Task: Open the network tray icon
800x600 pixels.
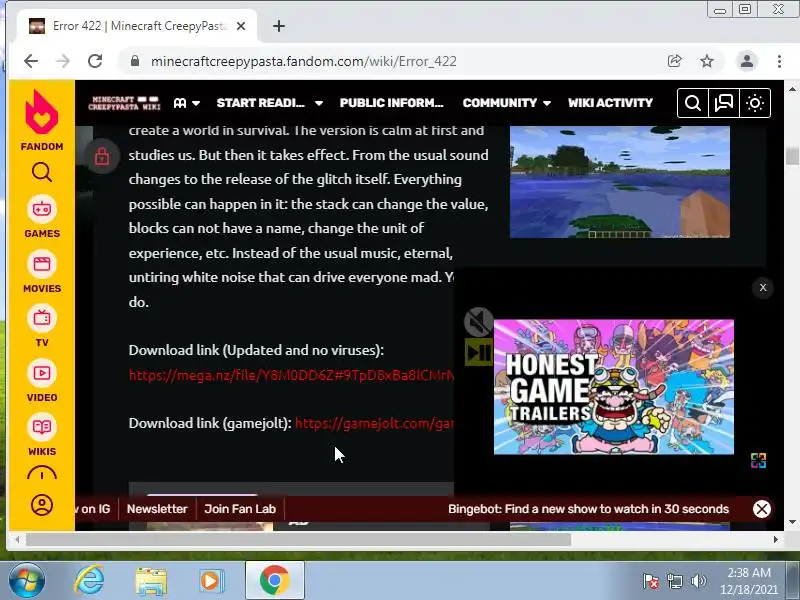Action: [x=674, y=581]
